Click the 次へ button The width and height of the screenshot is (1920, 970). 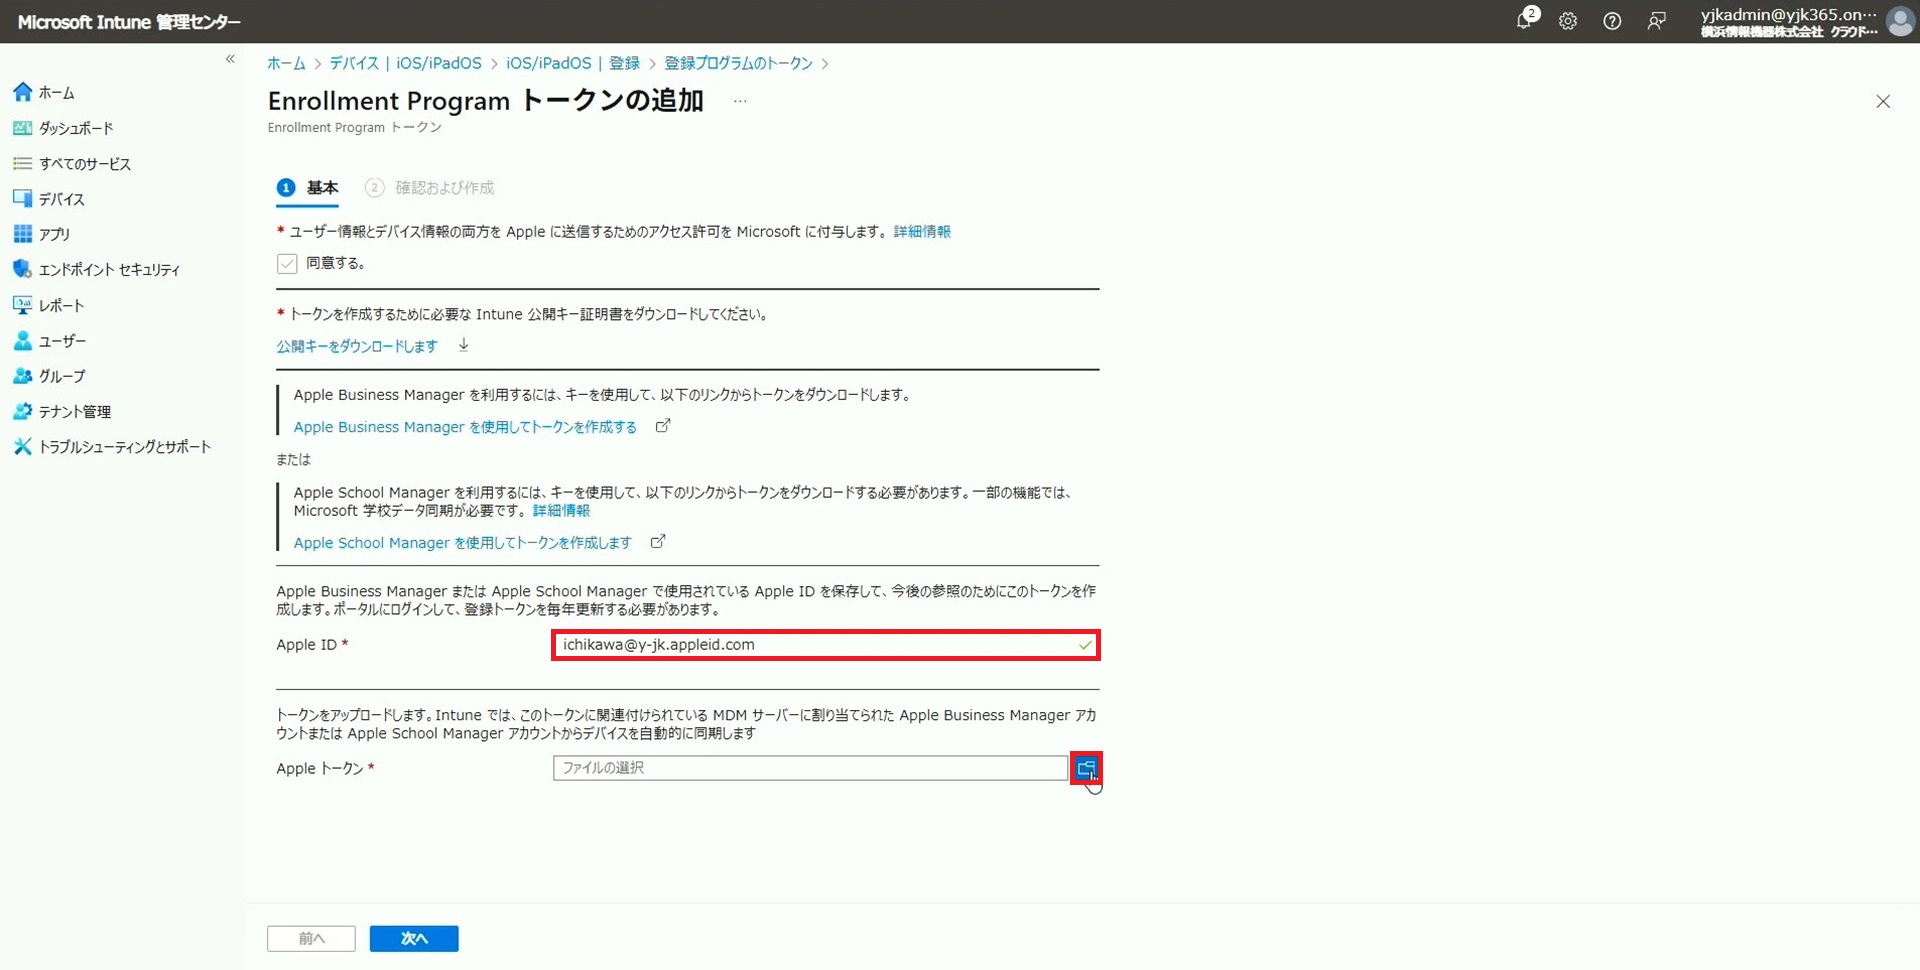point(414,938)
